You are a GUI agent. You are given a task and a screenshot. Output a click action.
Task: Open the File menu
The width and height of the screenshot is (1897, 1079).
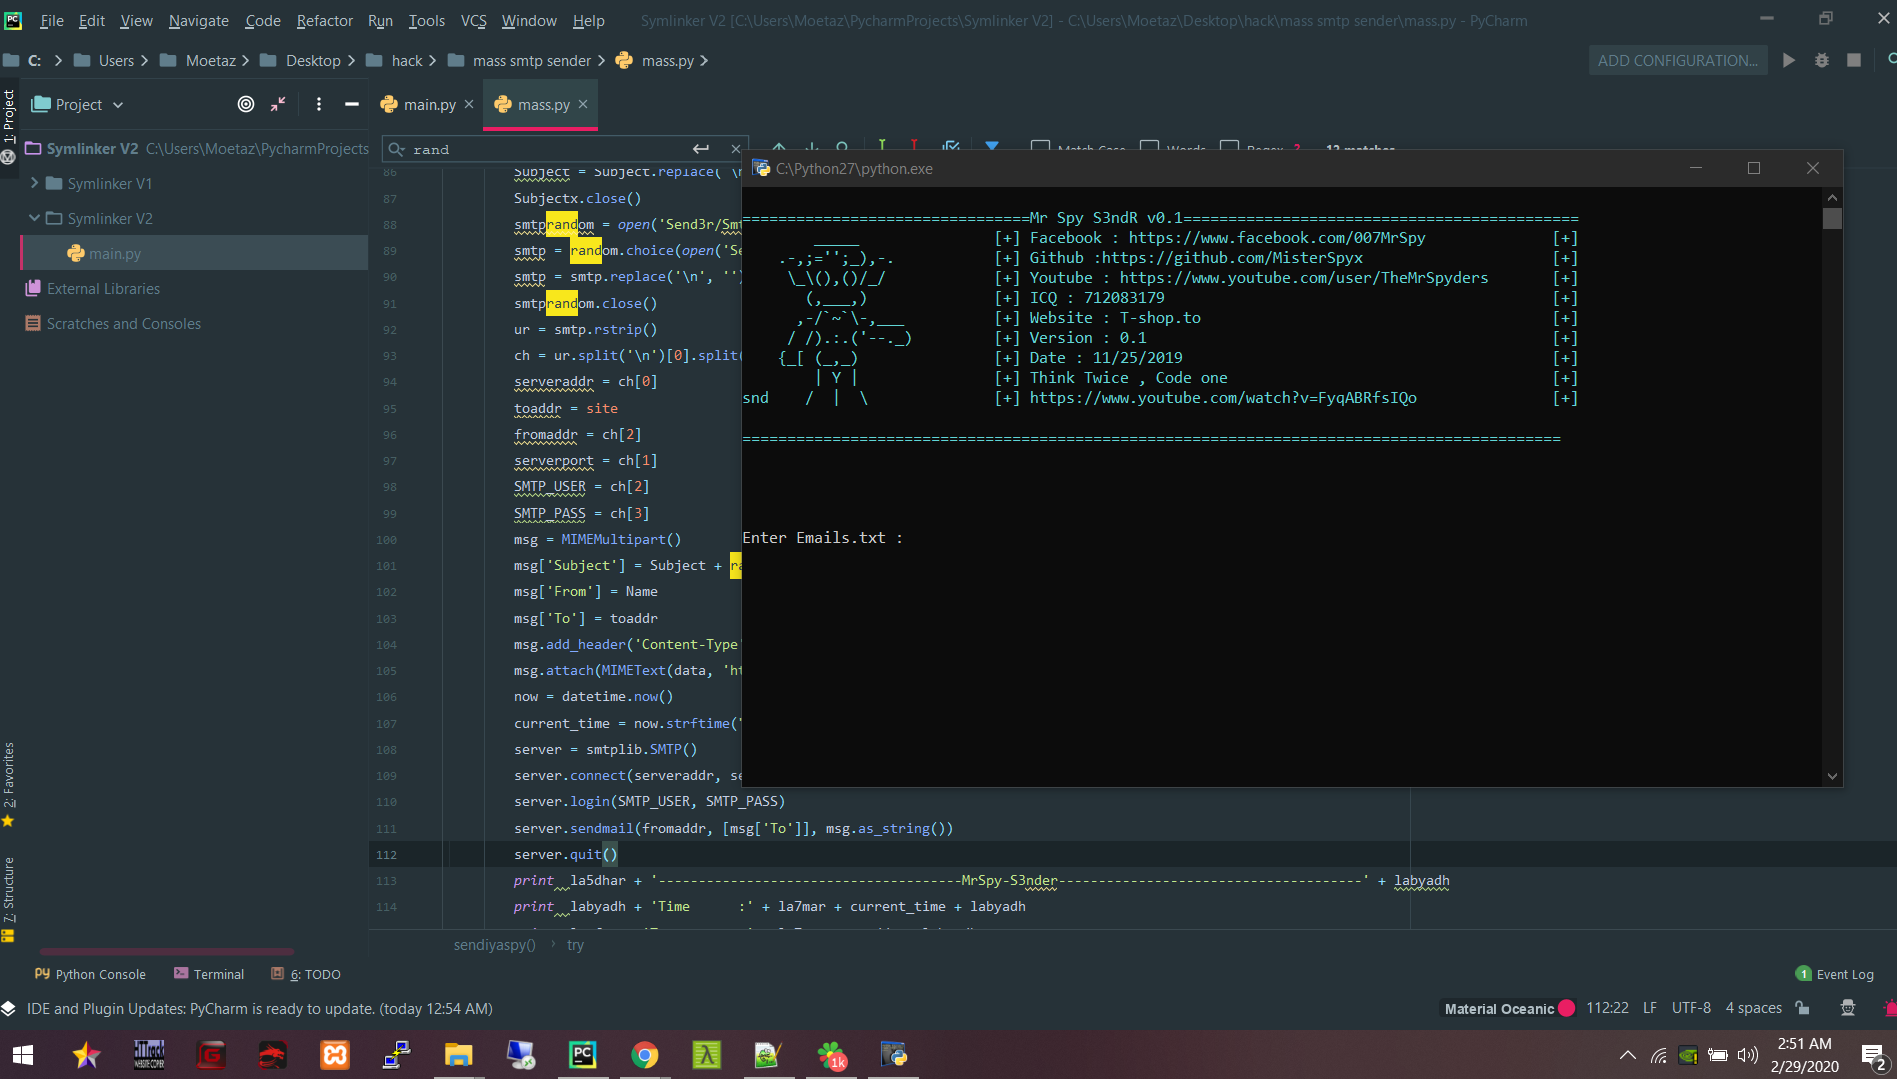point(52,20)
